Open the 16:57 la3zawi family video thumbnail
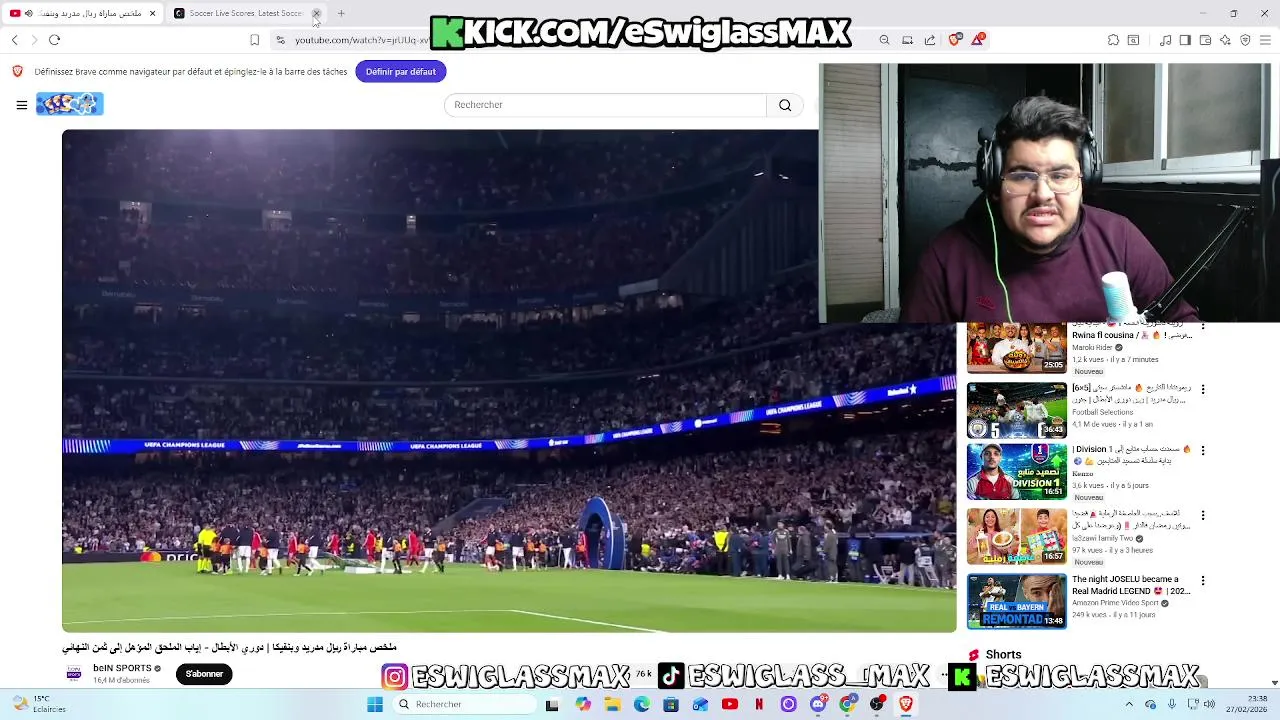Viewport: 1280px width, 720px height. coord(1016,536)
